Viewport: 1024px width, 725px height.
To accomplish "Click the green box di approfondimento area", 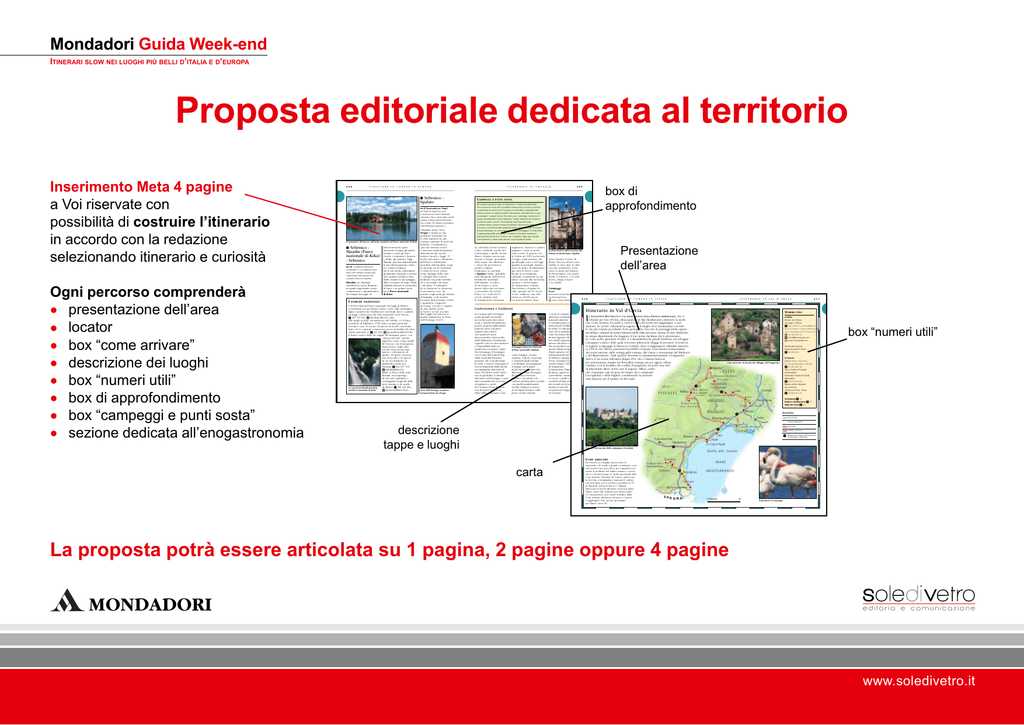I will [x=510, y=219].
